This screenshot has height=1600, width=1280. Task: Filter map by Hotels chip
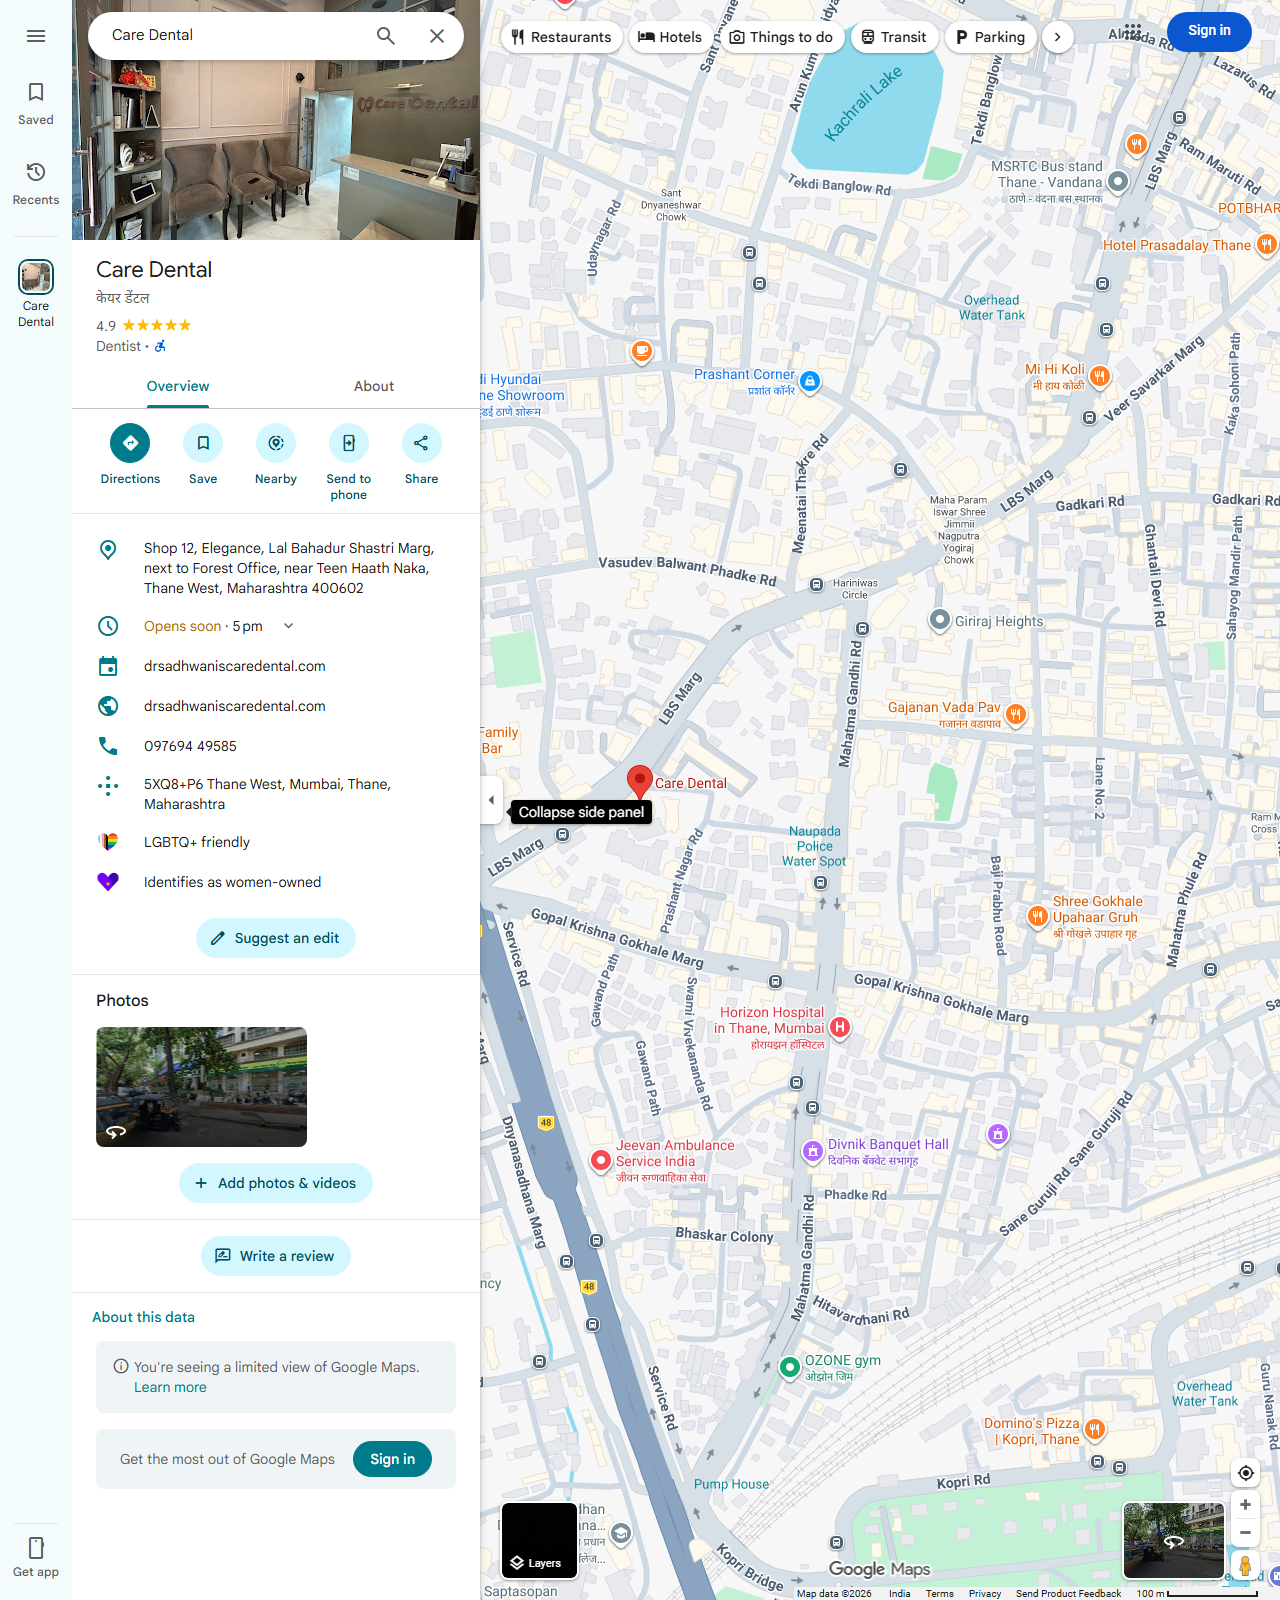pyautogui.click(x=670, y=37)
